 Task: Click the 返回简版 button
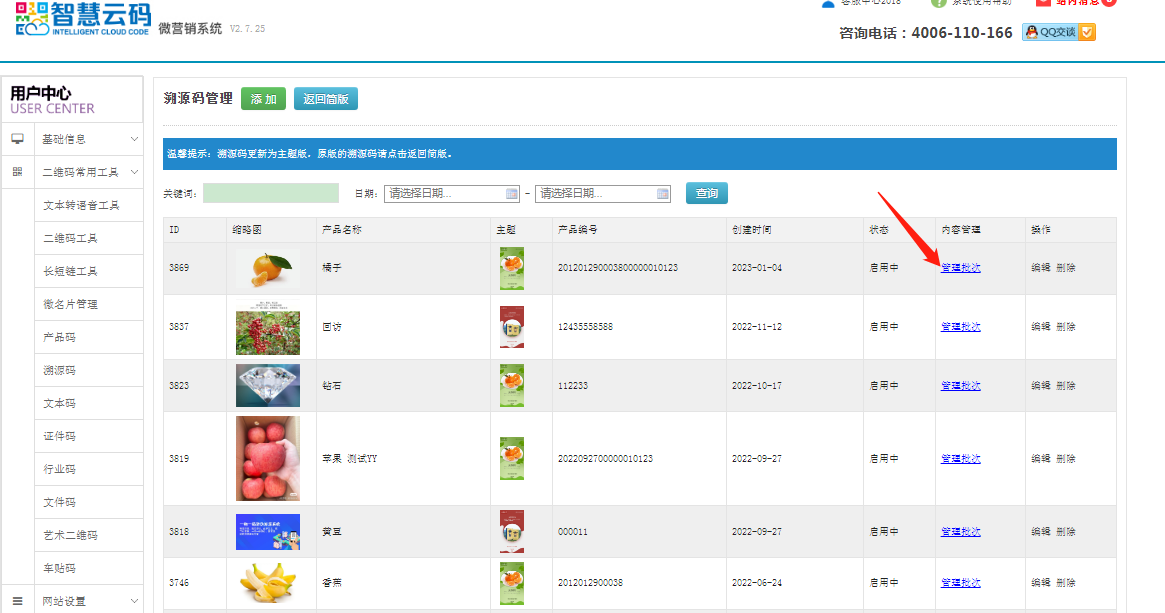tap(325, 99)
